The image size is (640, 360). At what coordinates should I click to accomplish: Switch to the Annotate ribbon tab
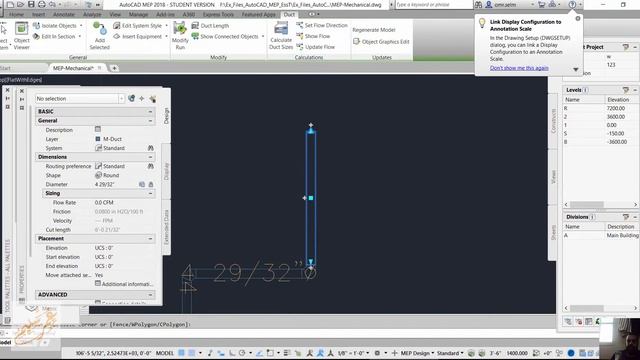[x=64, y=14]
